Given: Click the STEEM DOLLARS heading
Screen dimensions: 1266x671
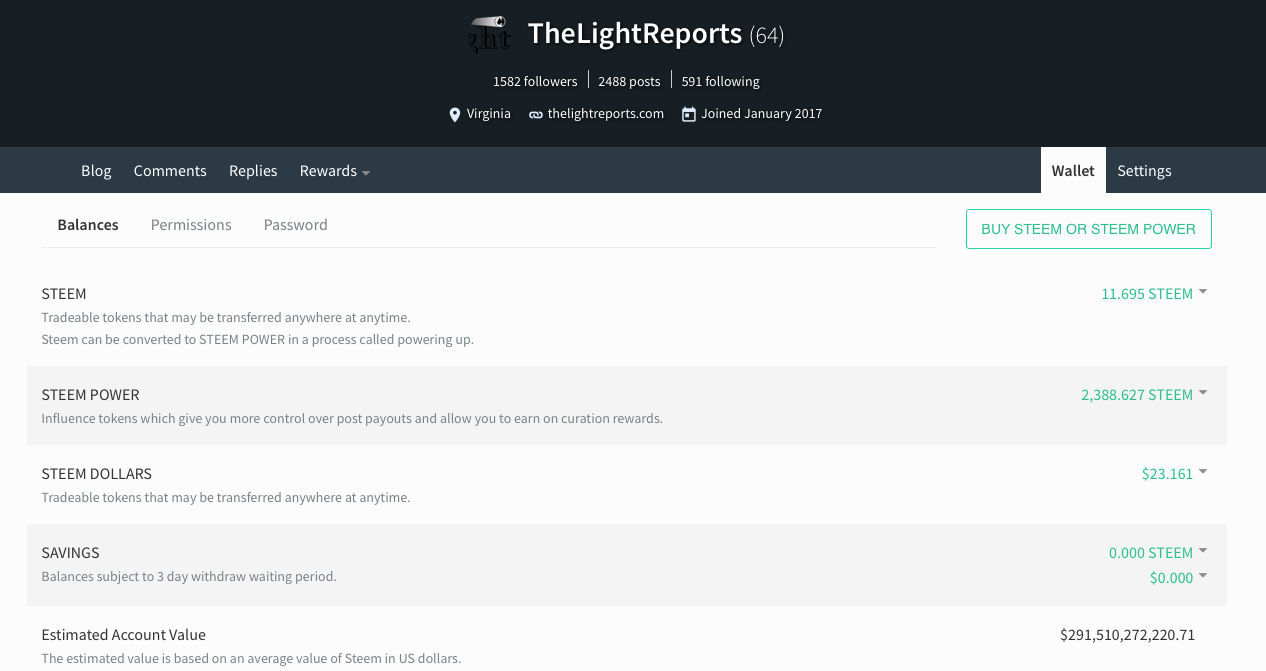Looking at the screenshot, I should 97,474.
